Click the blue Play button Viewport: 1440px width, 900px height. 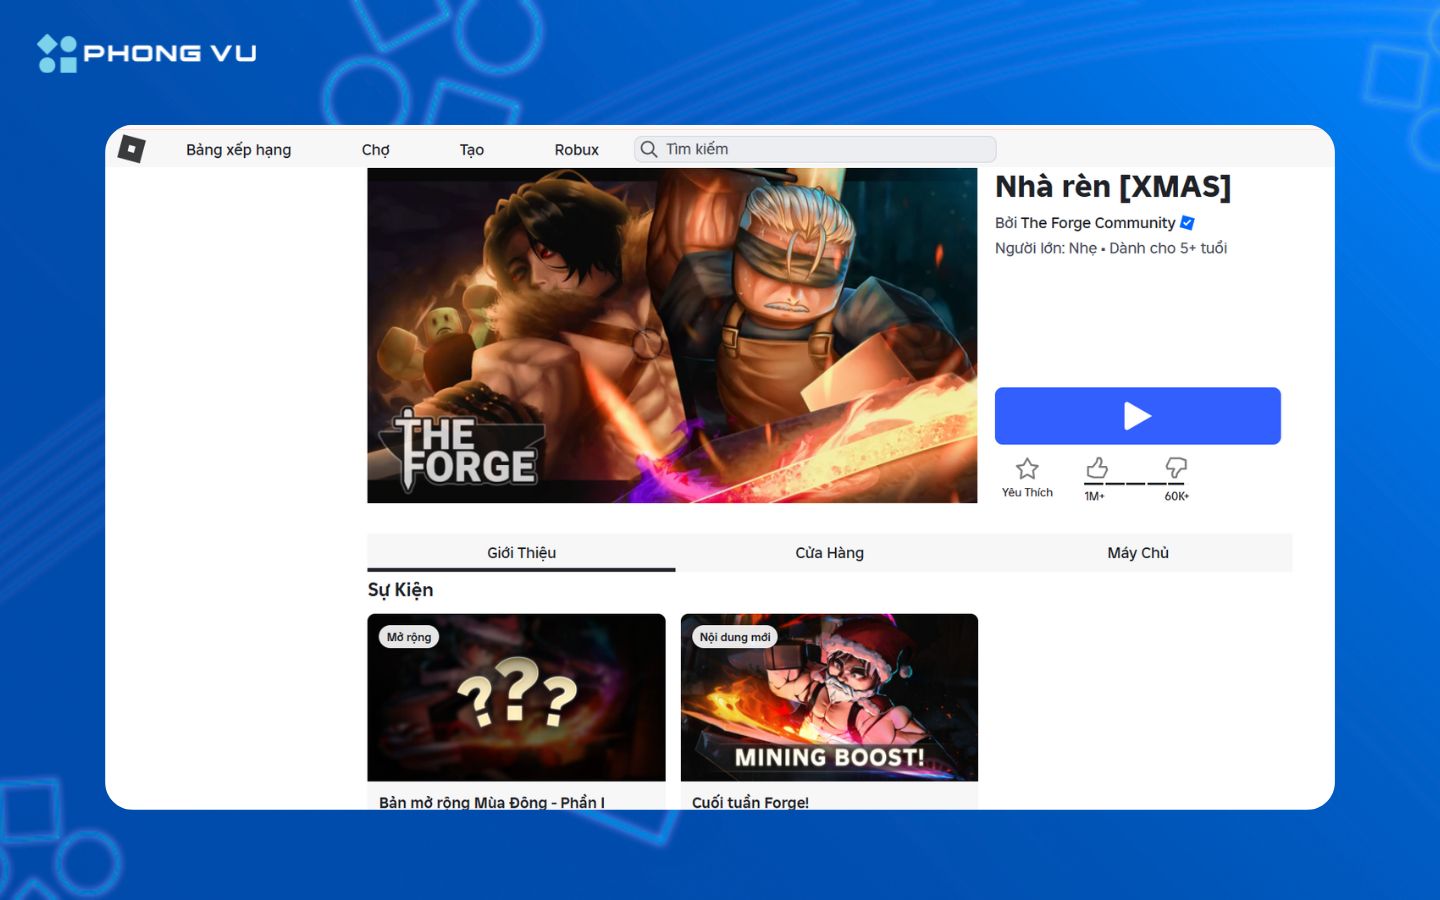click(1138, 416)
